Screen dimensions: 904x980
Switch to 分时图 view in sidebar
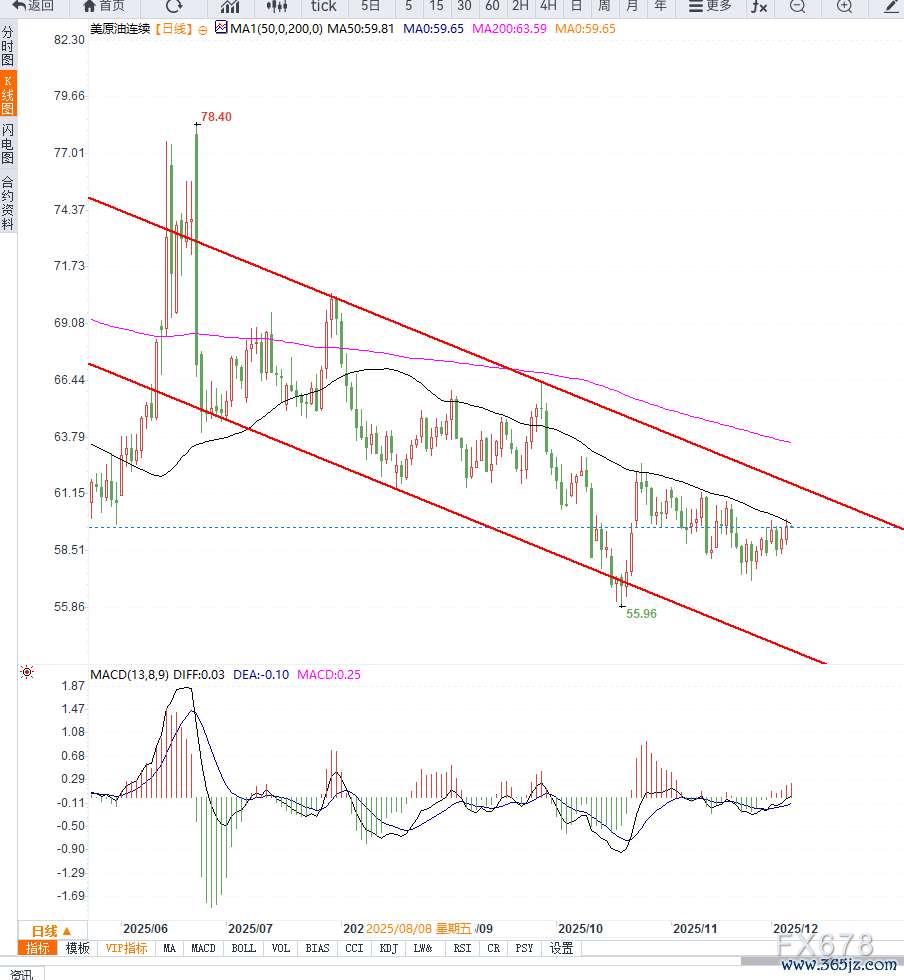(8, 47)
